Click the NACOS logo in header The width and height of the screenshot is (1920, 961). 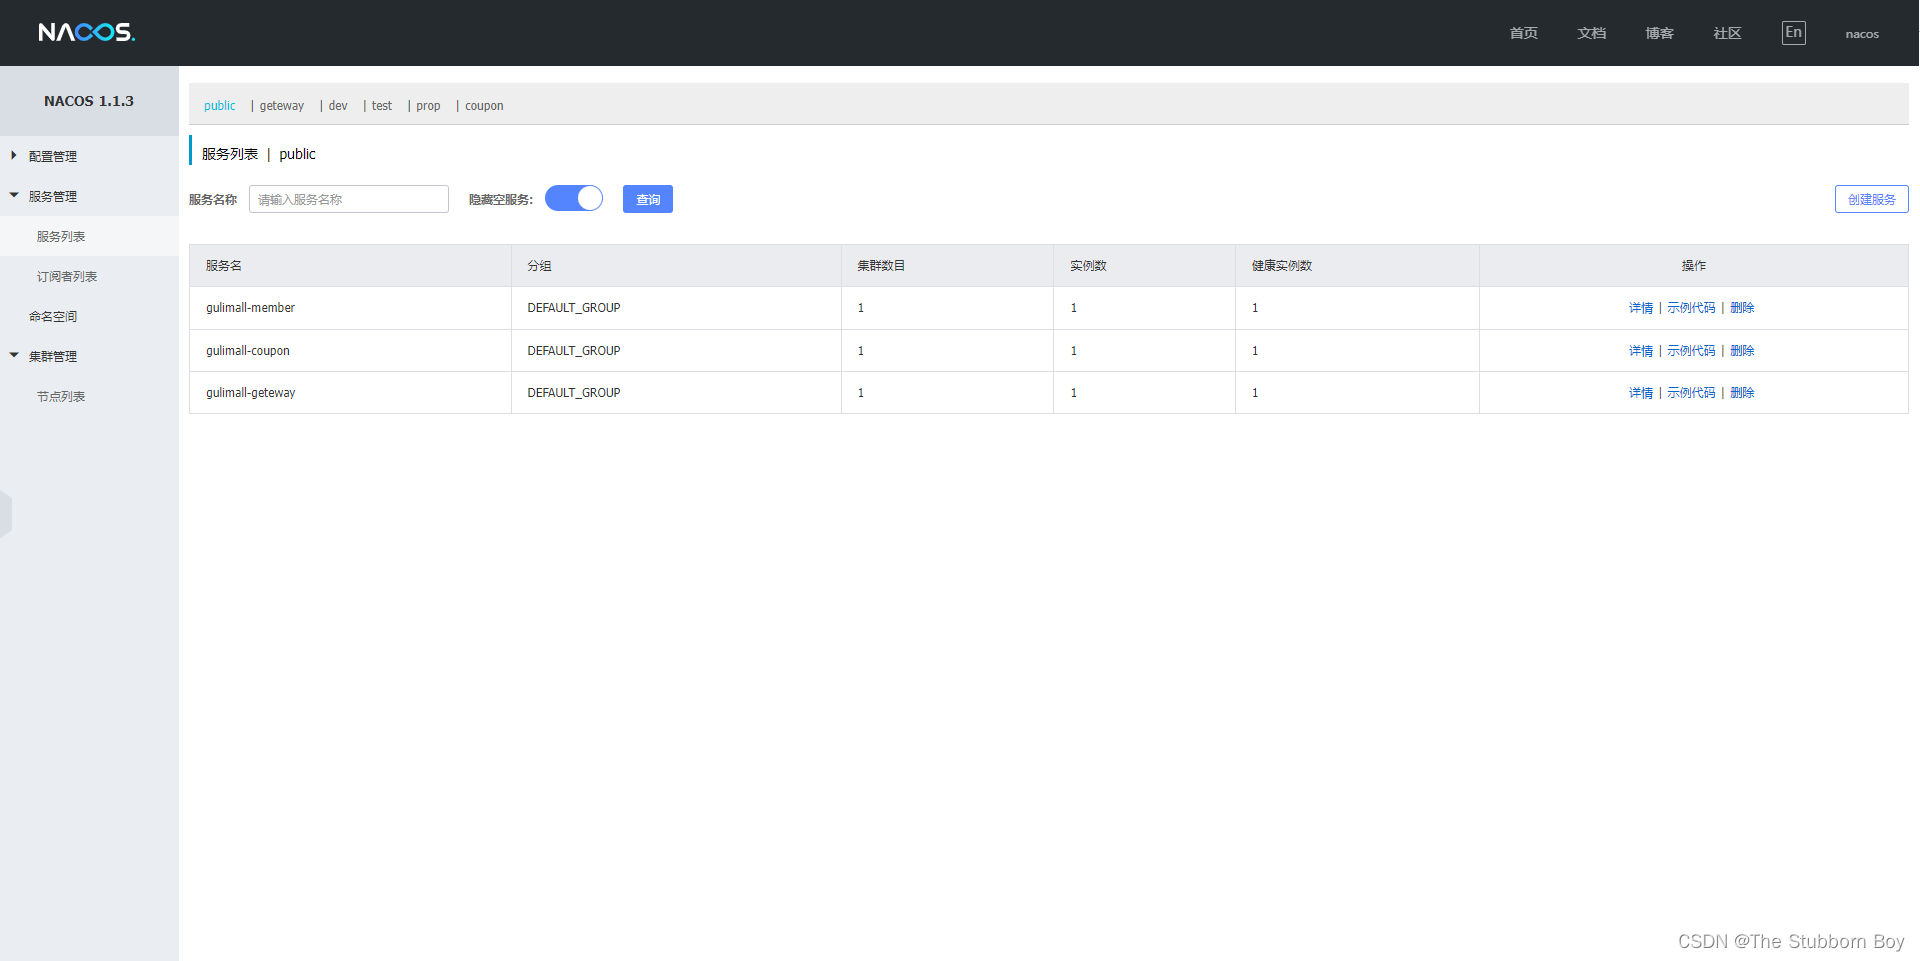(87, 32)
